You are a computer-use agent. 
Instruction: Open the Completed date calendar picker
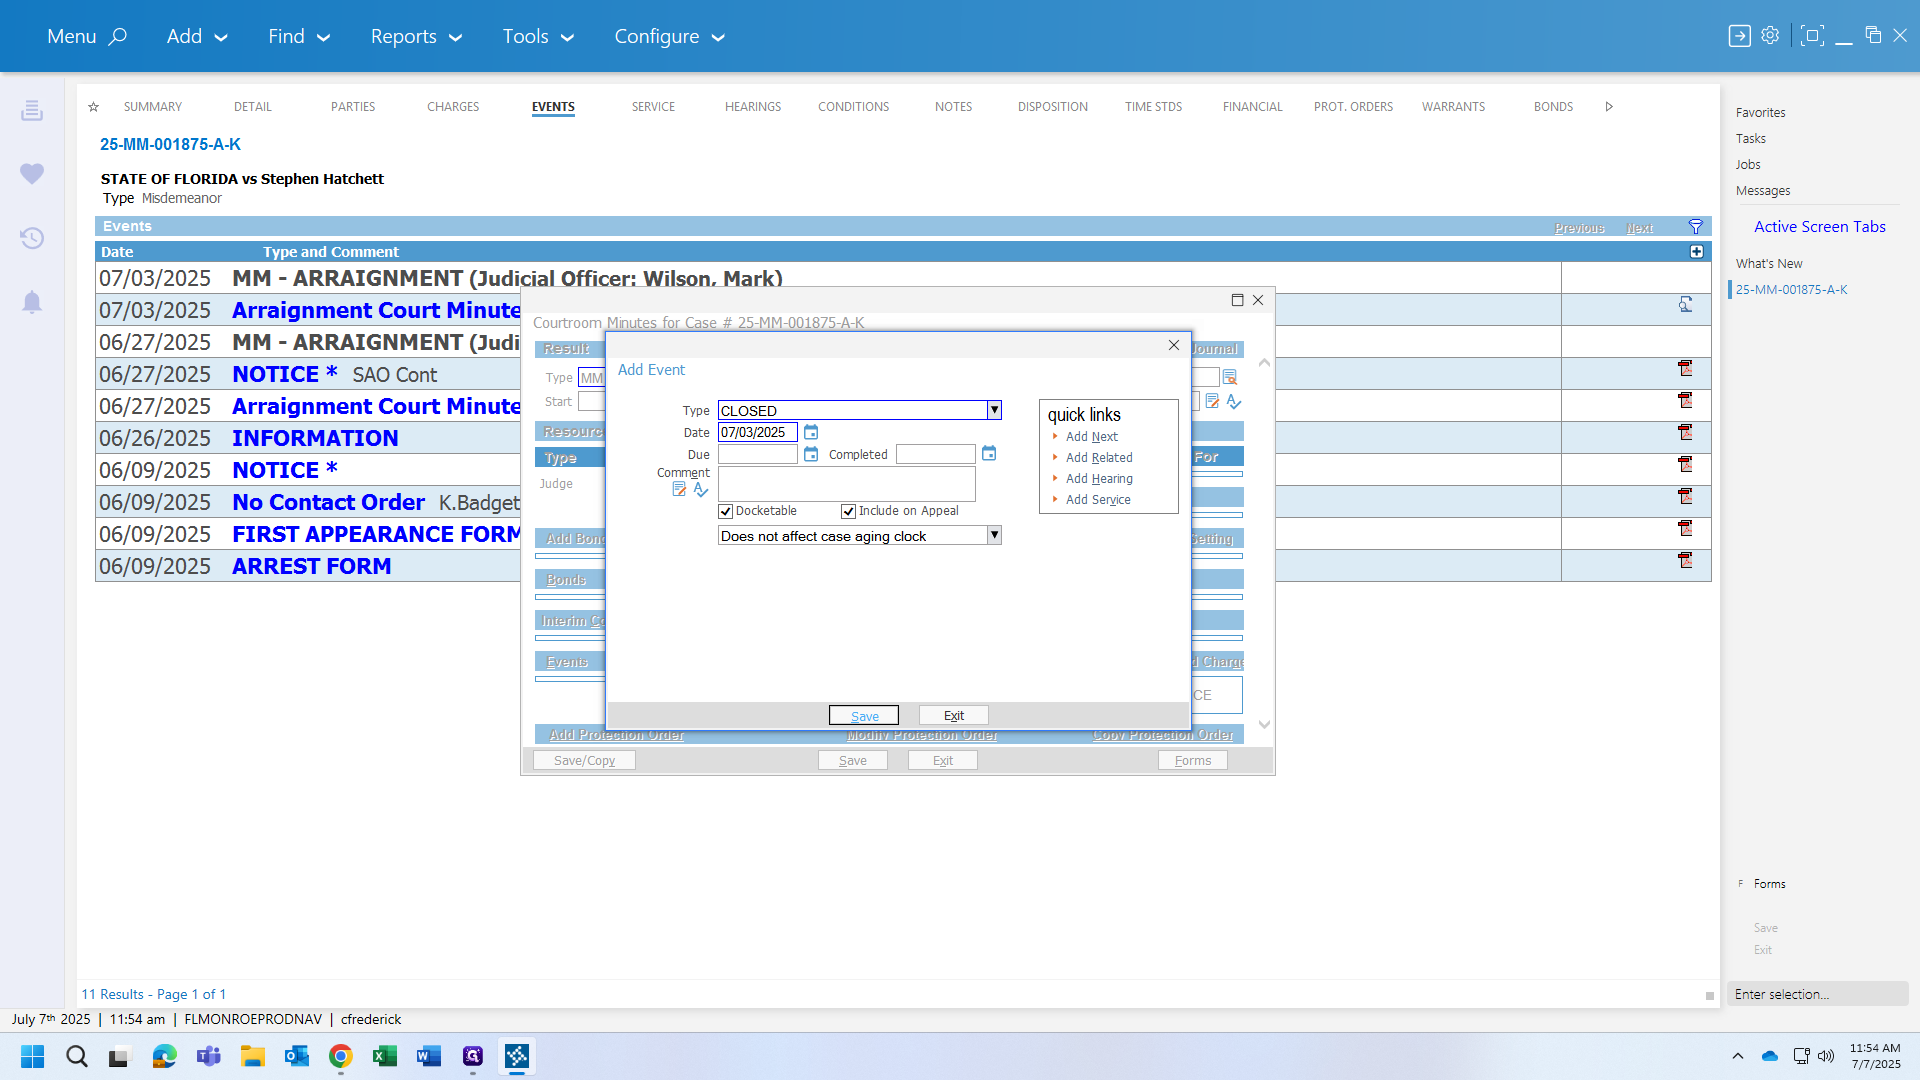(x=989, y=453)
